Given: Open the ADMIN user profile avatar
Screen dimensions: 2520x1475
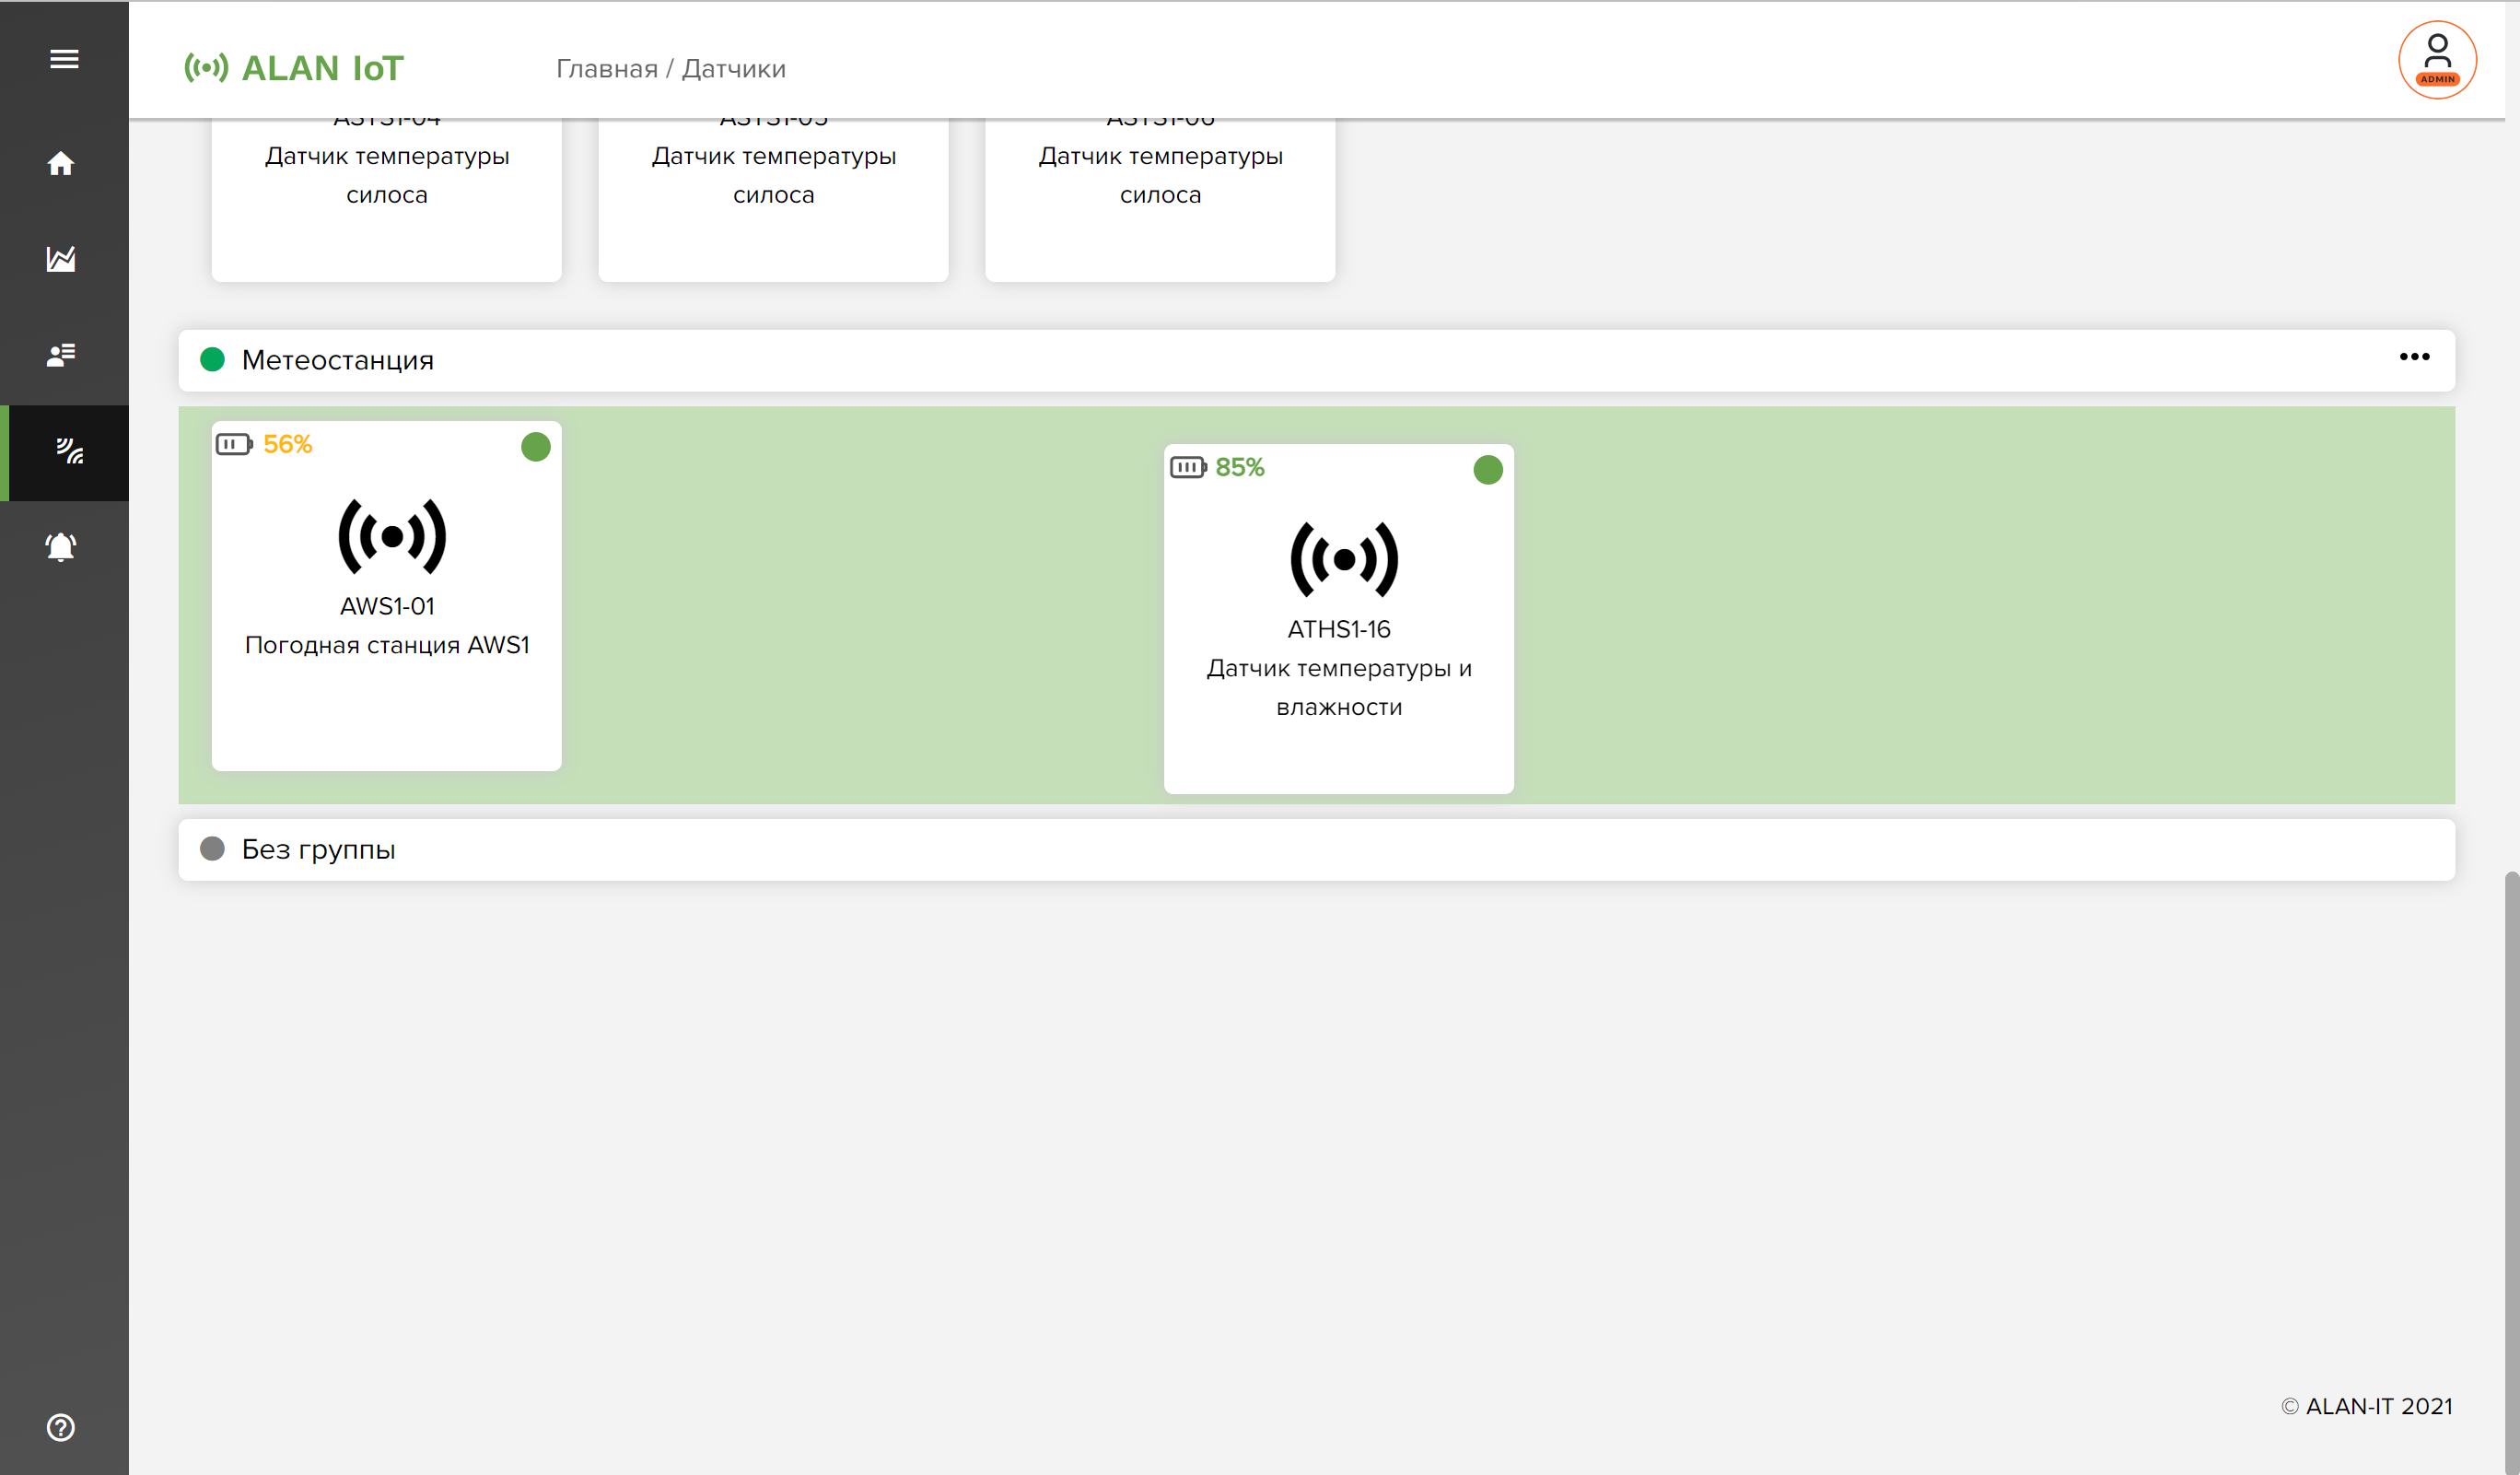Looking at the screenshot, I should 2437,60.
